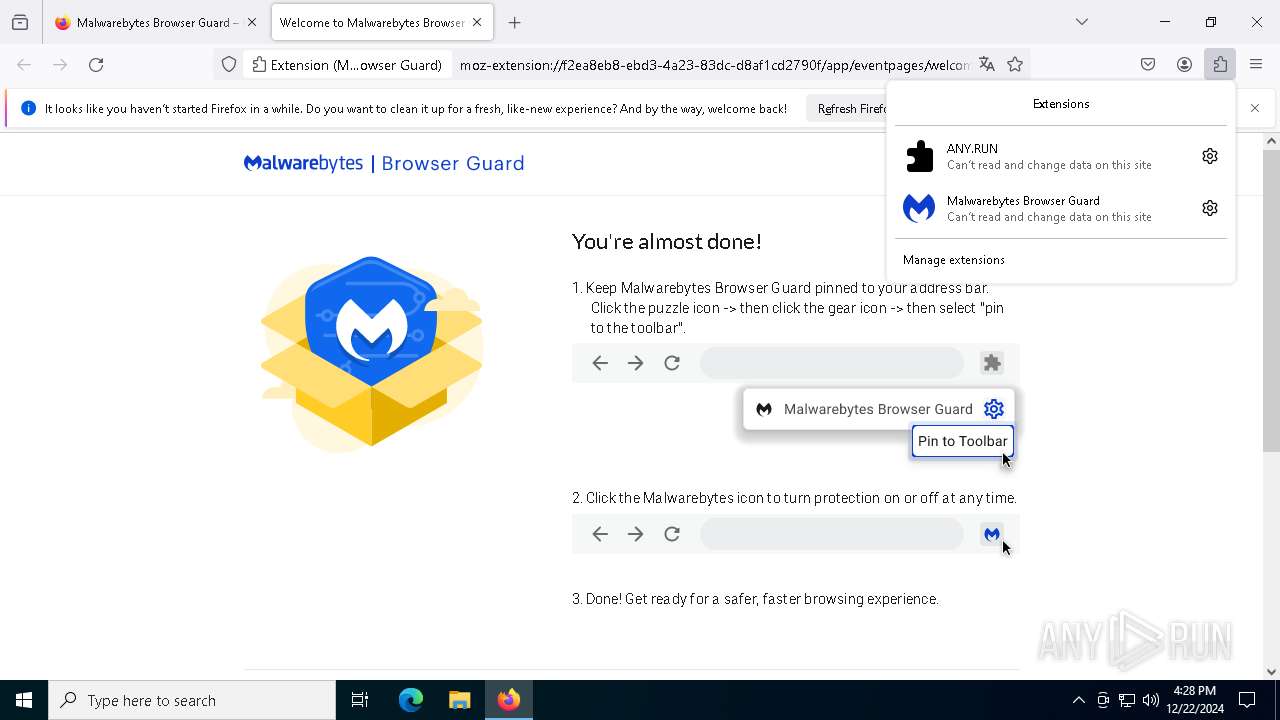Open File Explorer from the taskbar
This screenshot has height=720, width=1280.
(460, 700)
